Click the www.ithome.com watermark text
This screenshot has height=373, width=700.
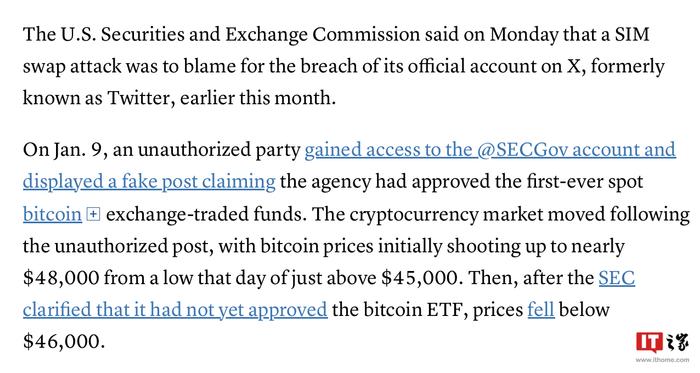coord(662,360)
